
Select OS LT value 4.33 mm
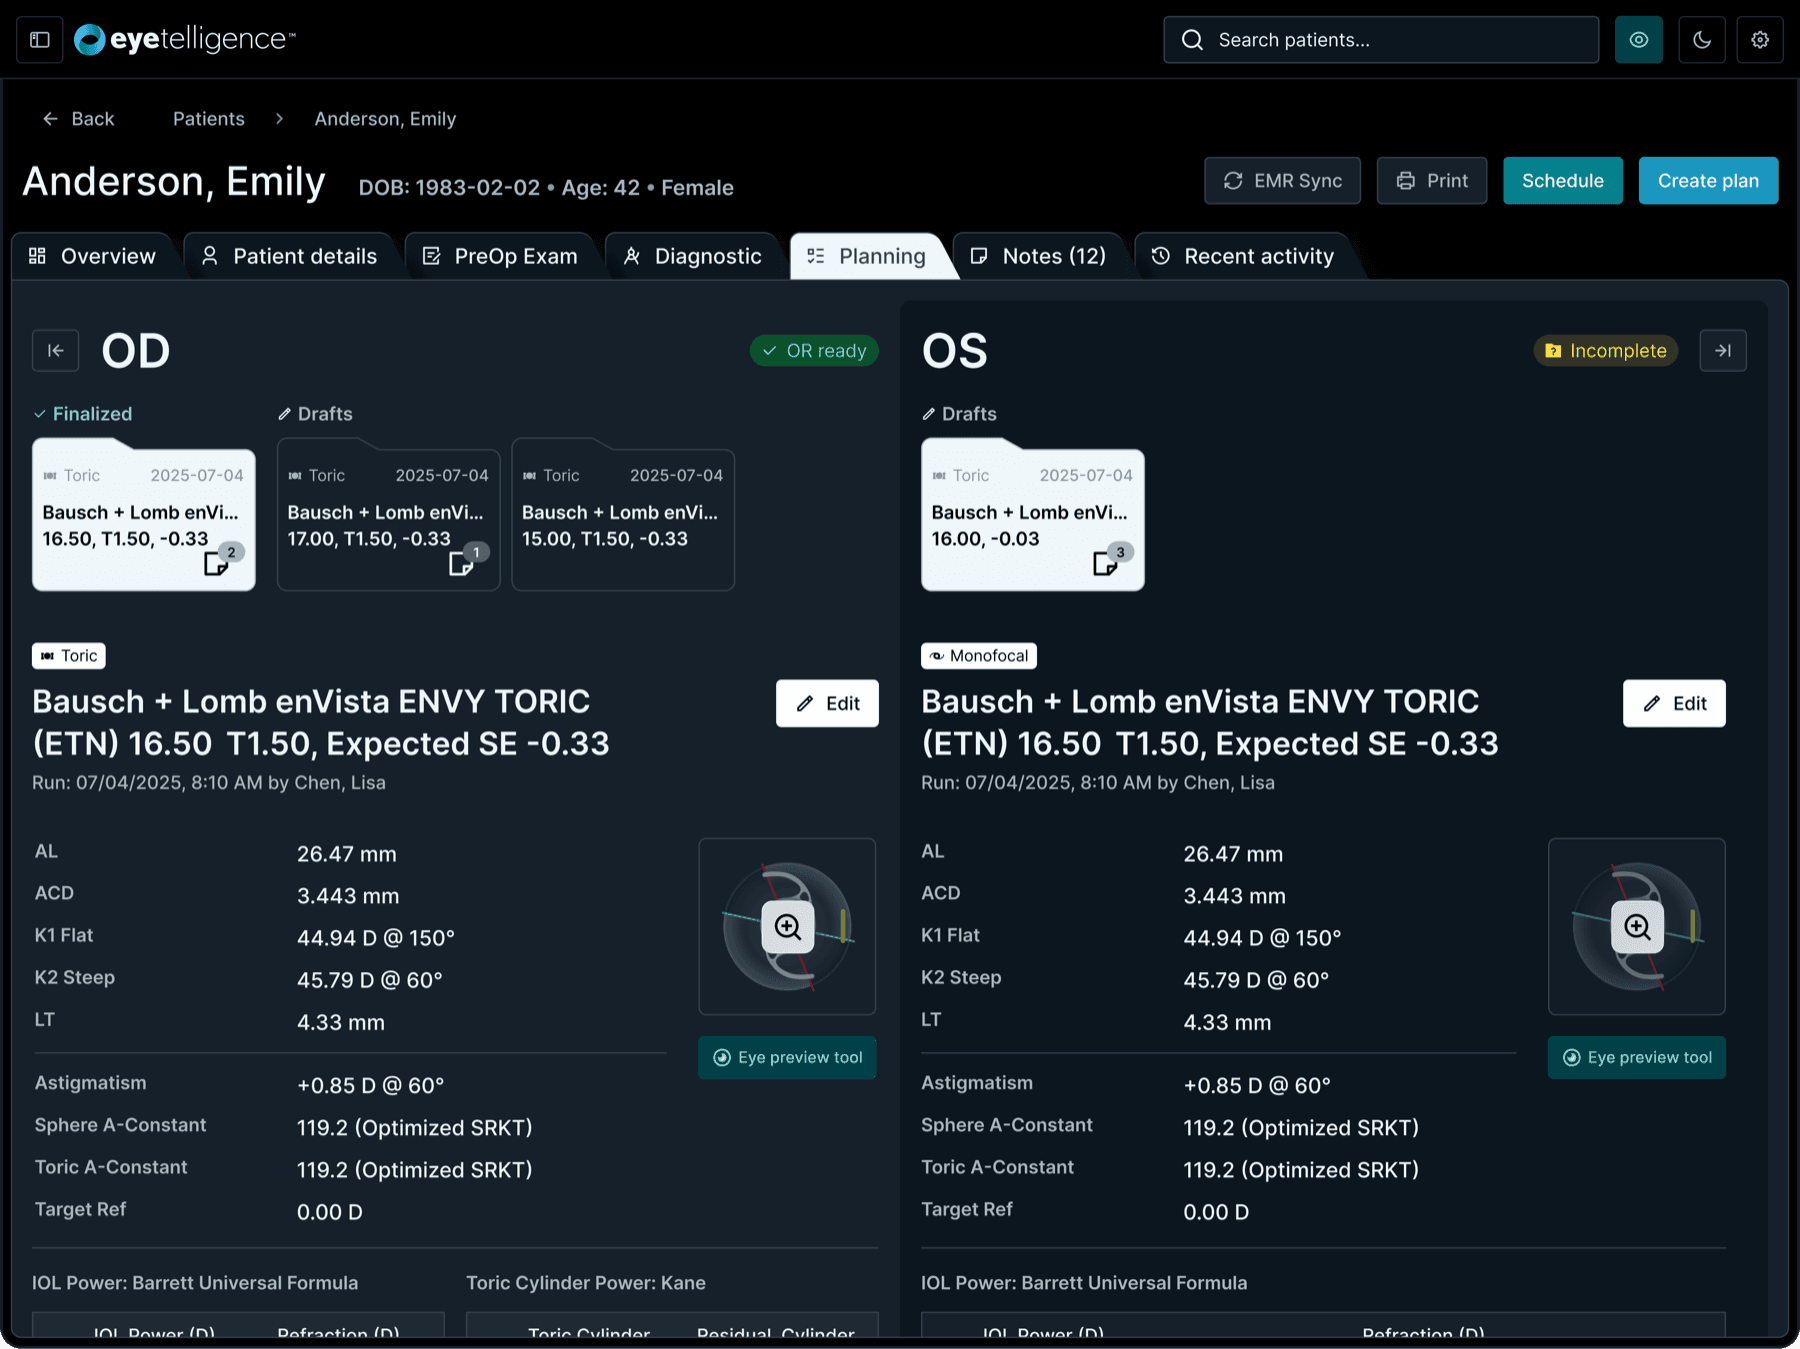(1227, 1022)
